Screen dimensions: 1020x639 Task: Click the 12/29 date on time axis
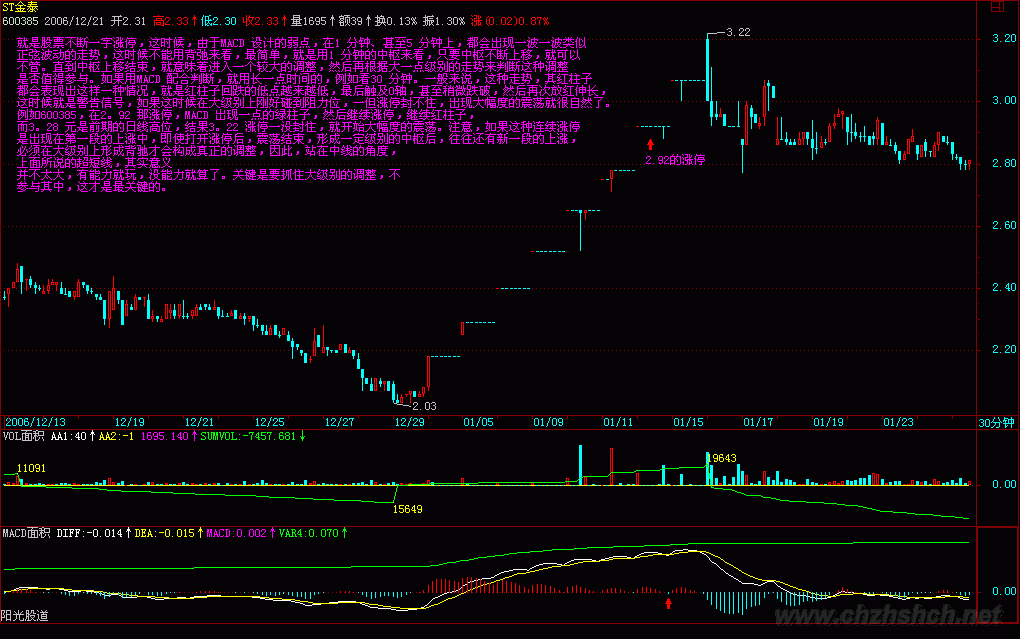point(409,423)
